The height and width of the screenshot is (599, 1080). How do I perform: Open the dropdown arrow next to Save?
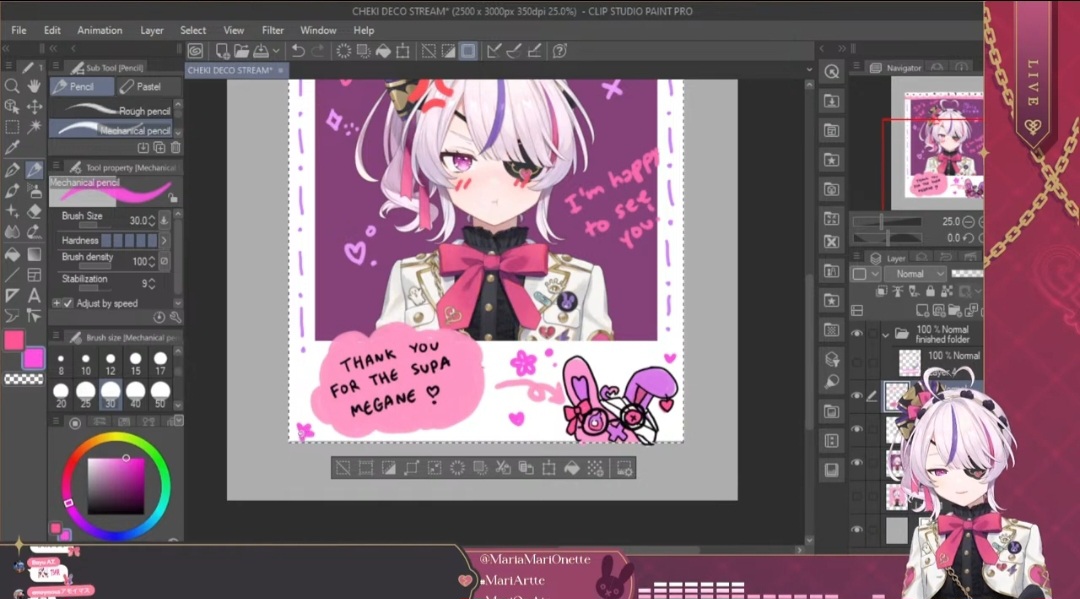(274, 51)
